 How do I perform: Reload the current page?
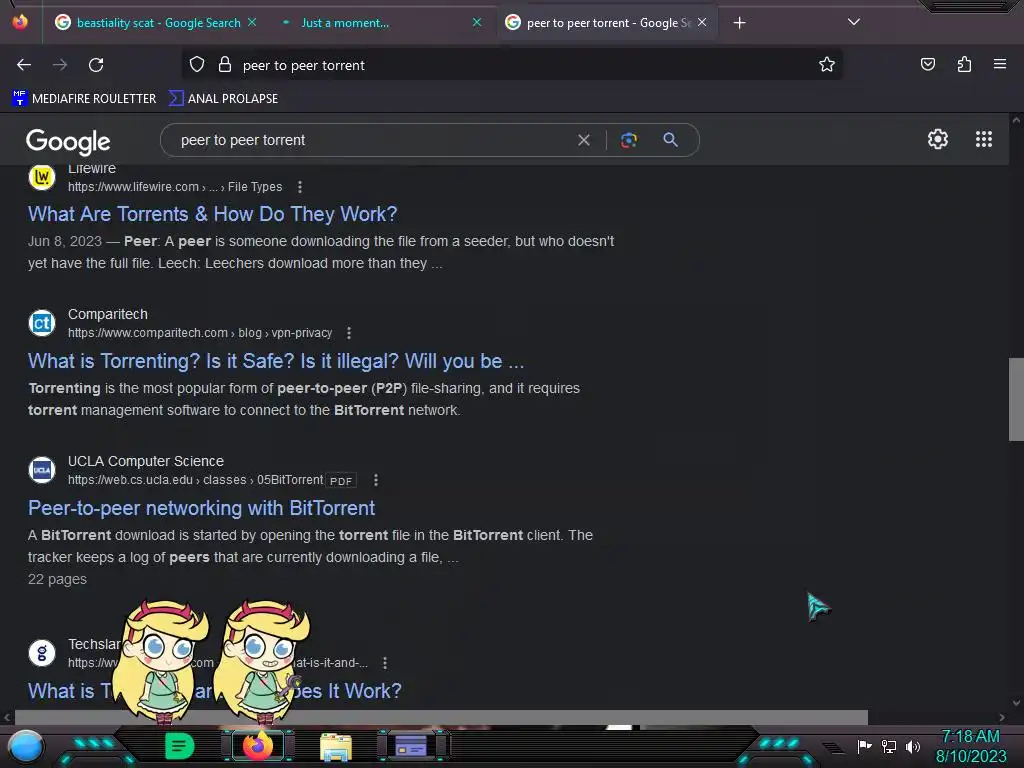pyautogui.click(x=96, y=65)
